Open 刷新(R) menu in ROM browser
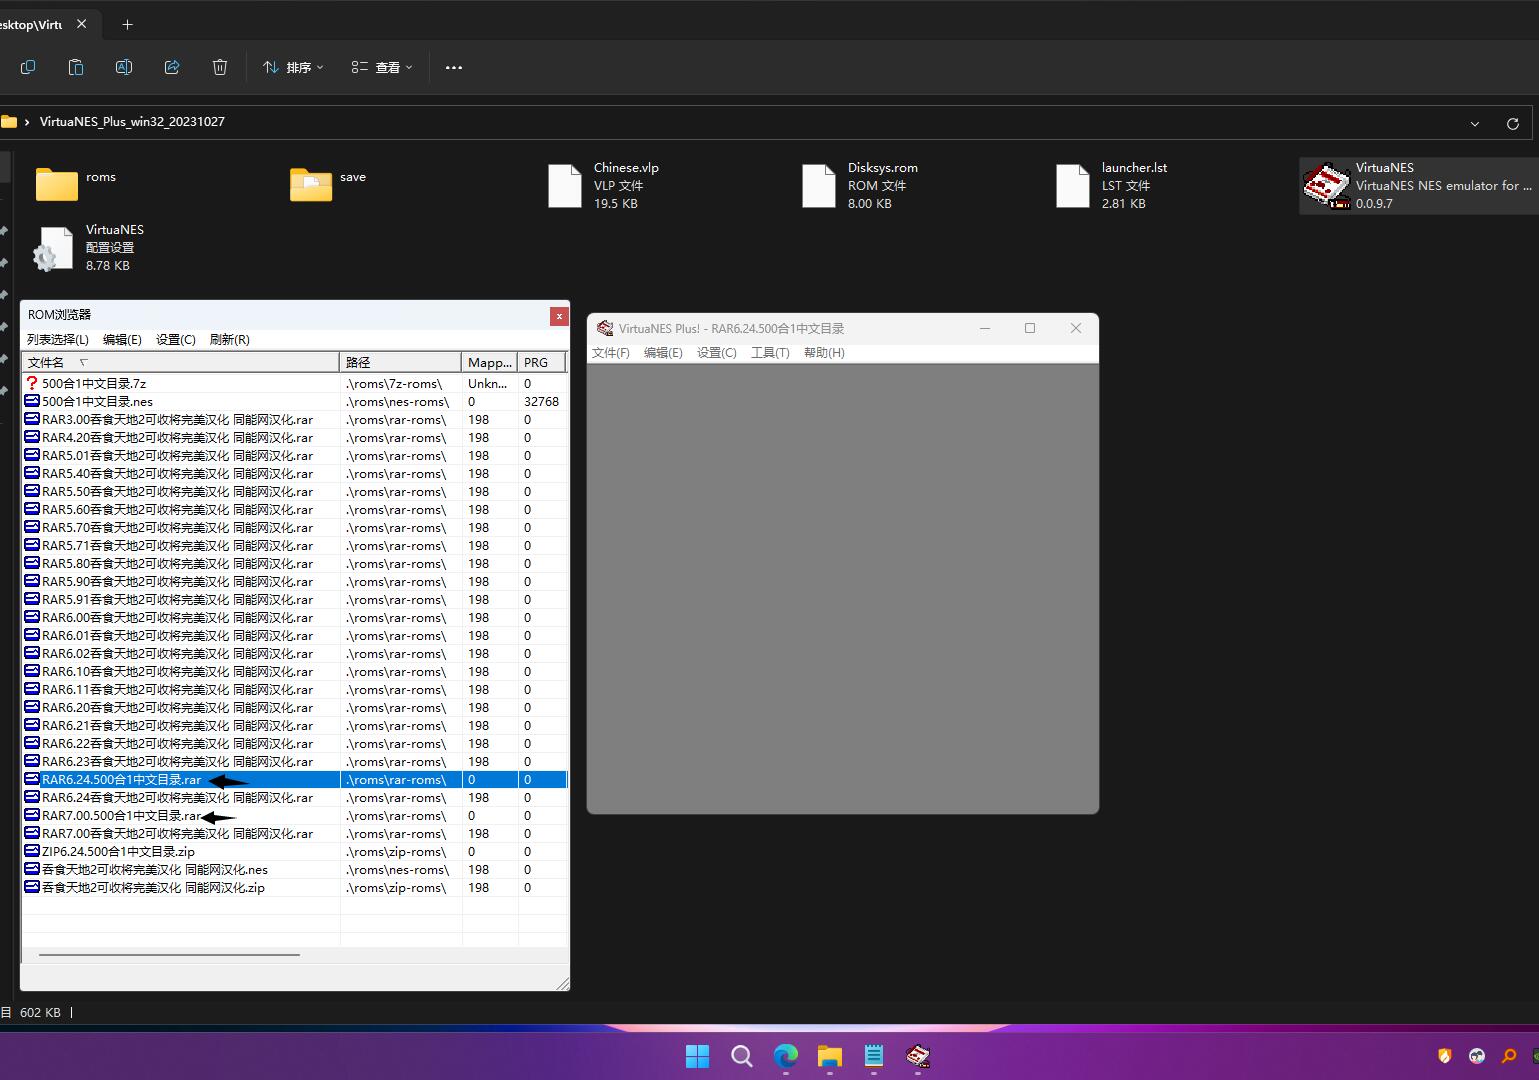 click(x=230, y=340)
